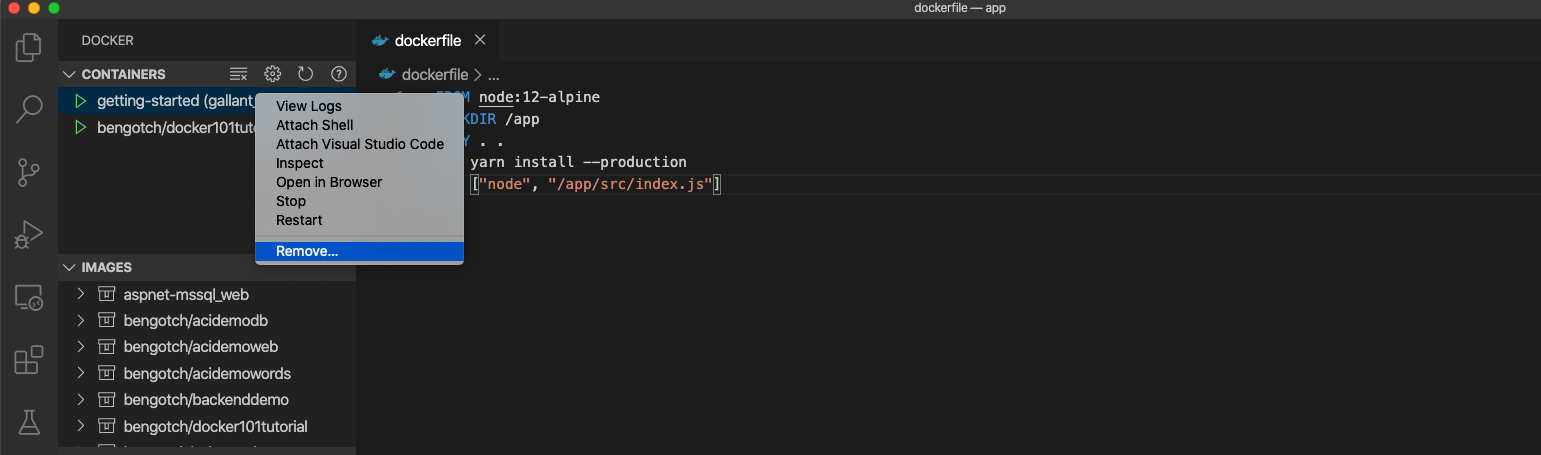Click the Docker whale icon on dockerfile tab
The height and width of the screenshot is (455, 1541).
pos(379,41)
